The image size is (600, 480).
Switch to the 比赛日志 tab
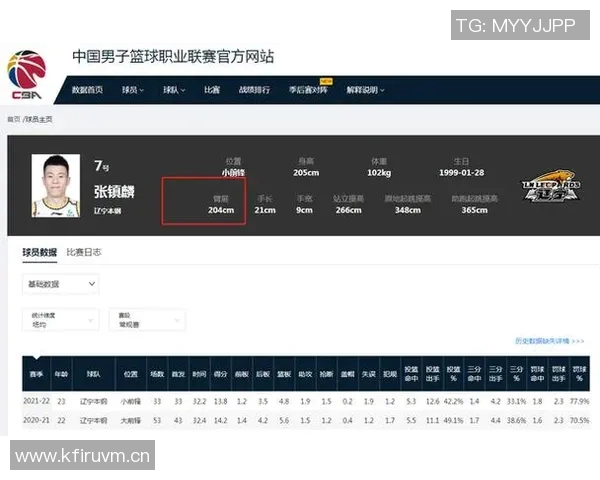(x=83, y=252)
